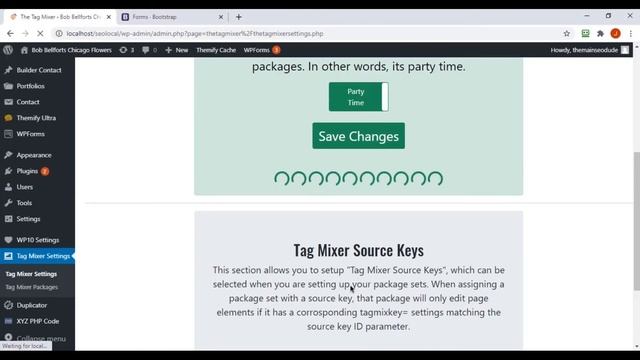This screenshot has height=360, width=640.
Task: Click the WP10 Settings shield icon
Action: 8,240
